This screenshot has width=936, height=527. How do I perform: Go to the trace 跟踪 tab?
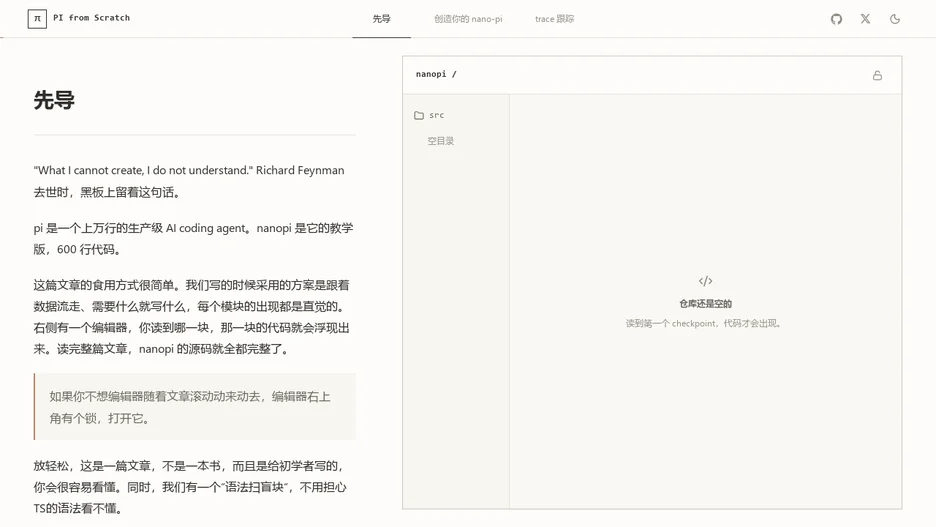pyautogui.click(x=554, y=19)
